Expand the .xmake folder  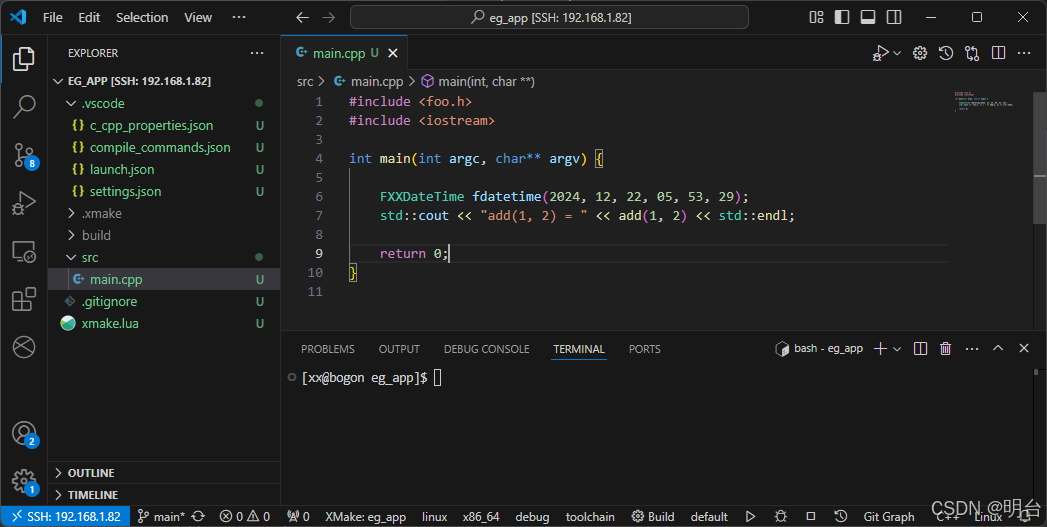click(x=164, y=214)
